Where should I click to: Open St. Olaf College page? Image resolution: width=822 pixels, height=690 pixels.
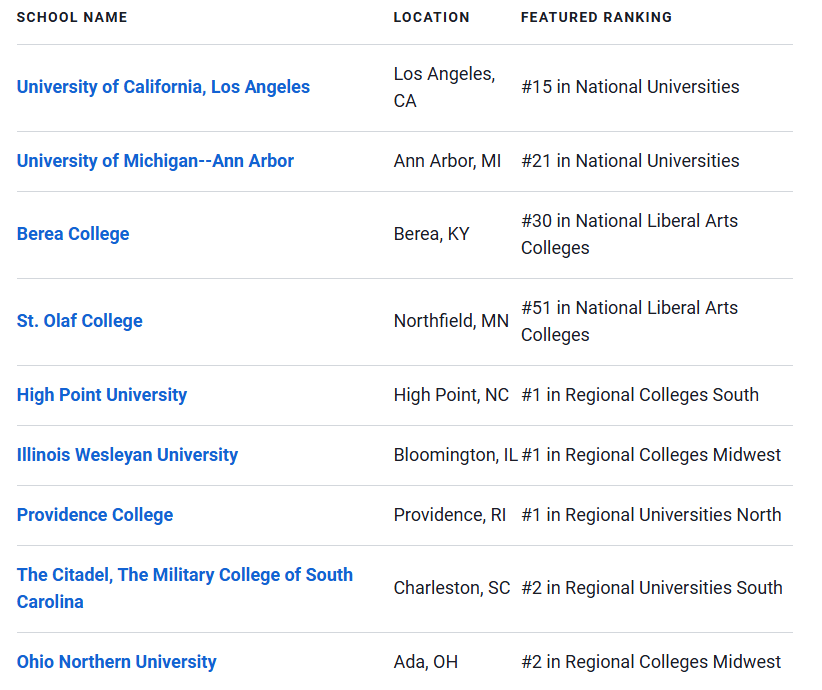point(80,321)
